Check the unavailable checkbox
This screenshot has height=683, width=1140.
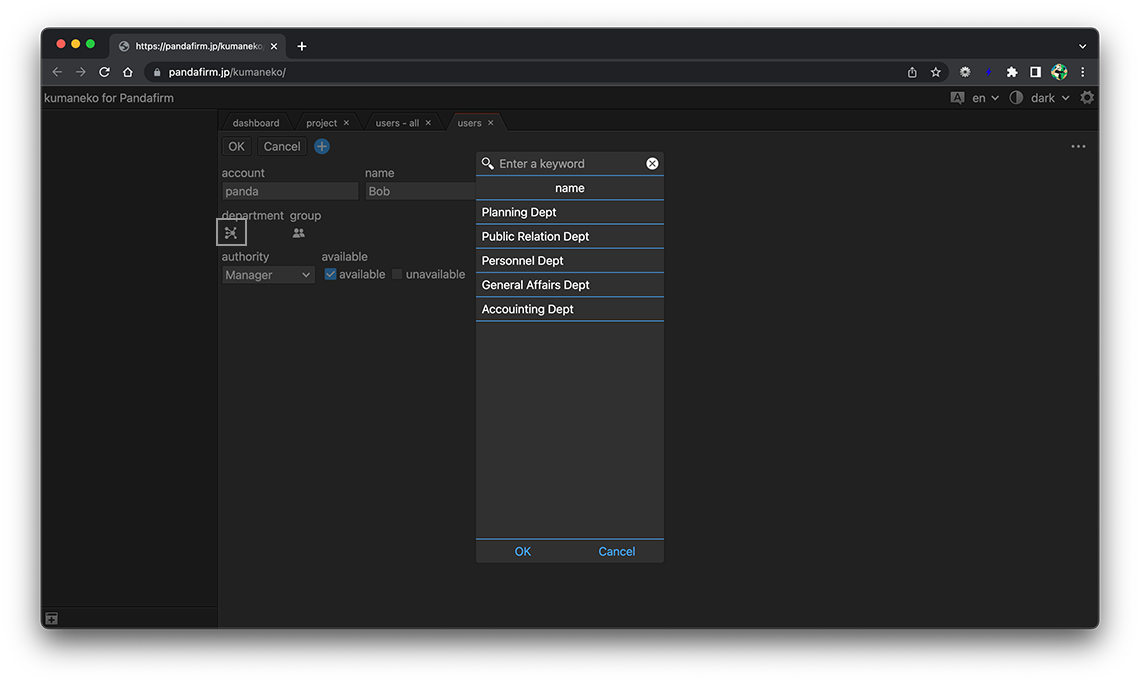pyautogui.click(x=397, y=274)
